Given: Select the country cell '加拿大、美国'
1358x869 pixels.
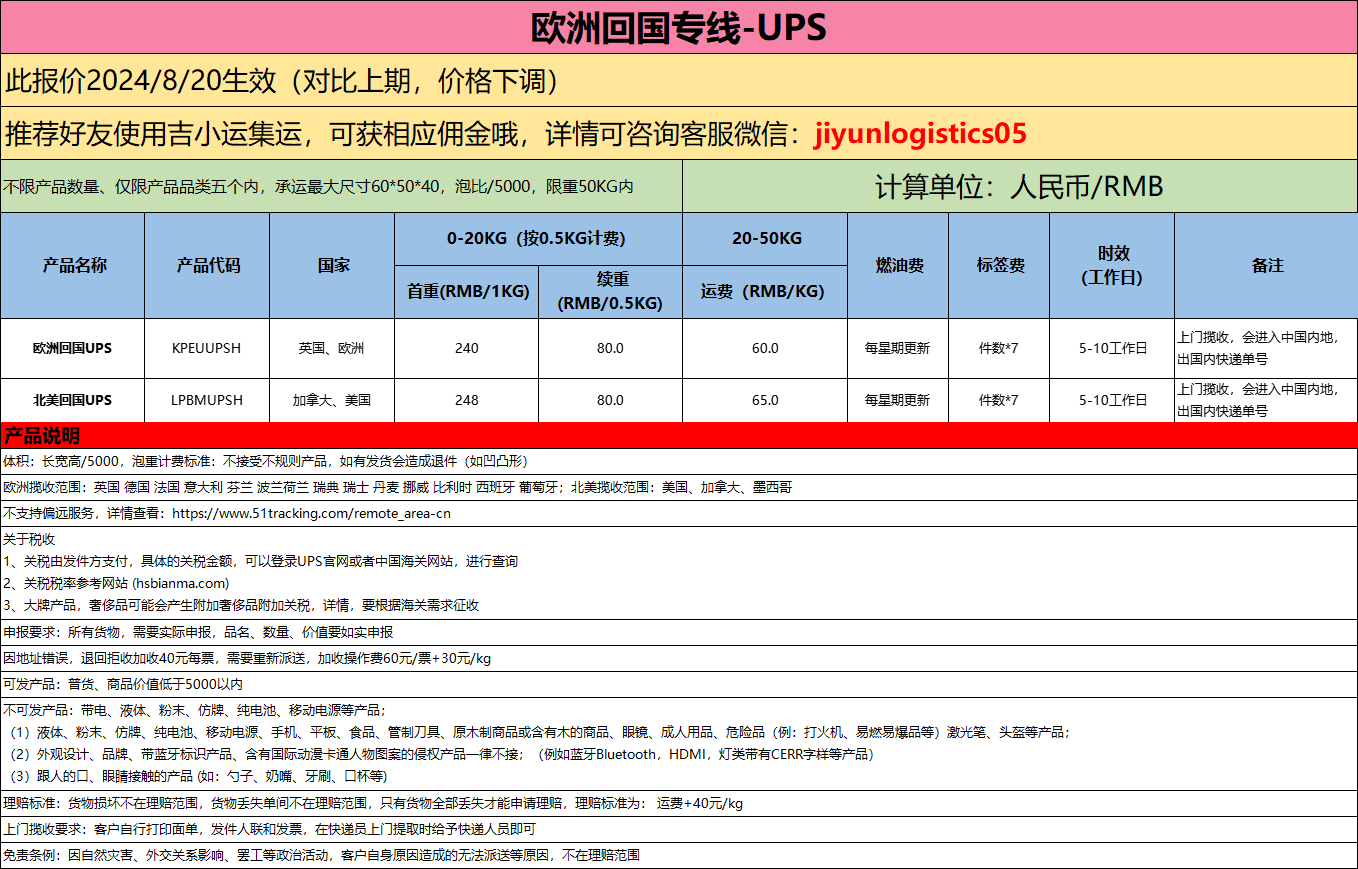Looking at the screenshot, I should tap(332, 400).
